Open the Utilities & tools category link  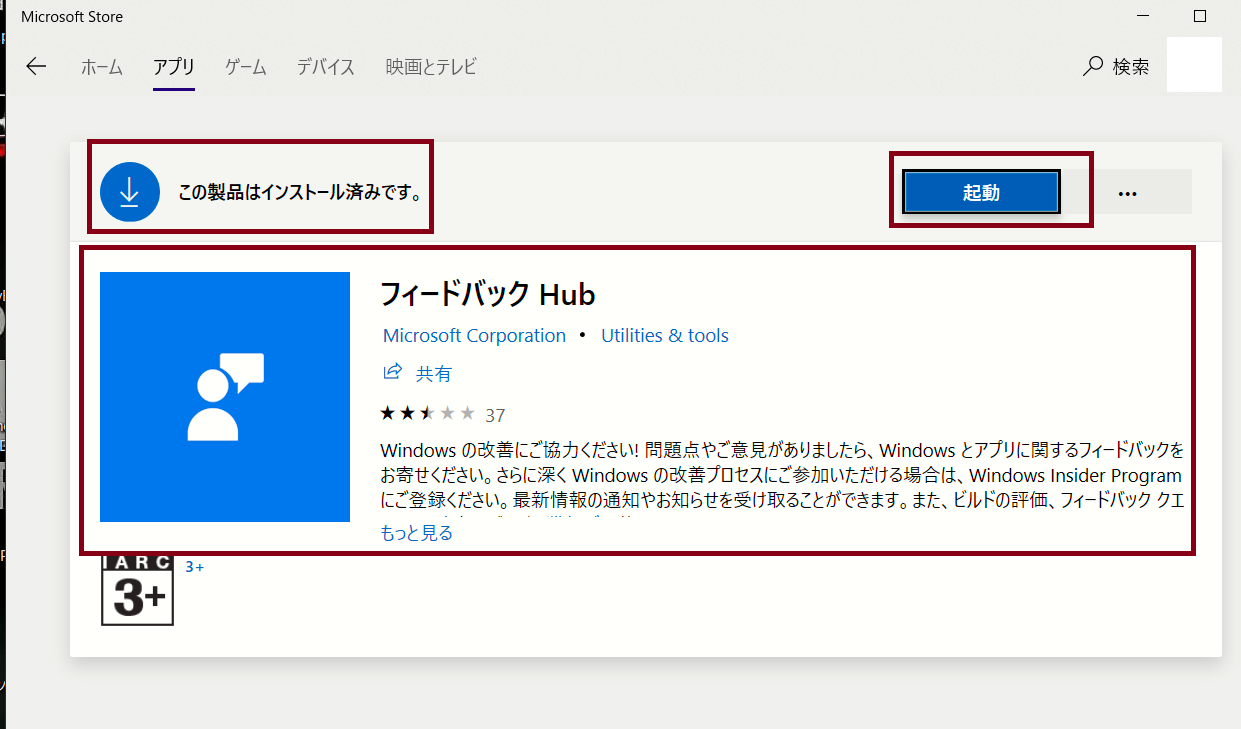coord(665,336)
